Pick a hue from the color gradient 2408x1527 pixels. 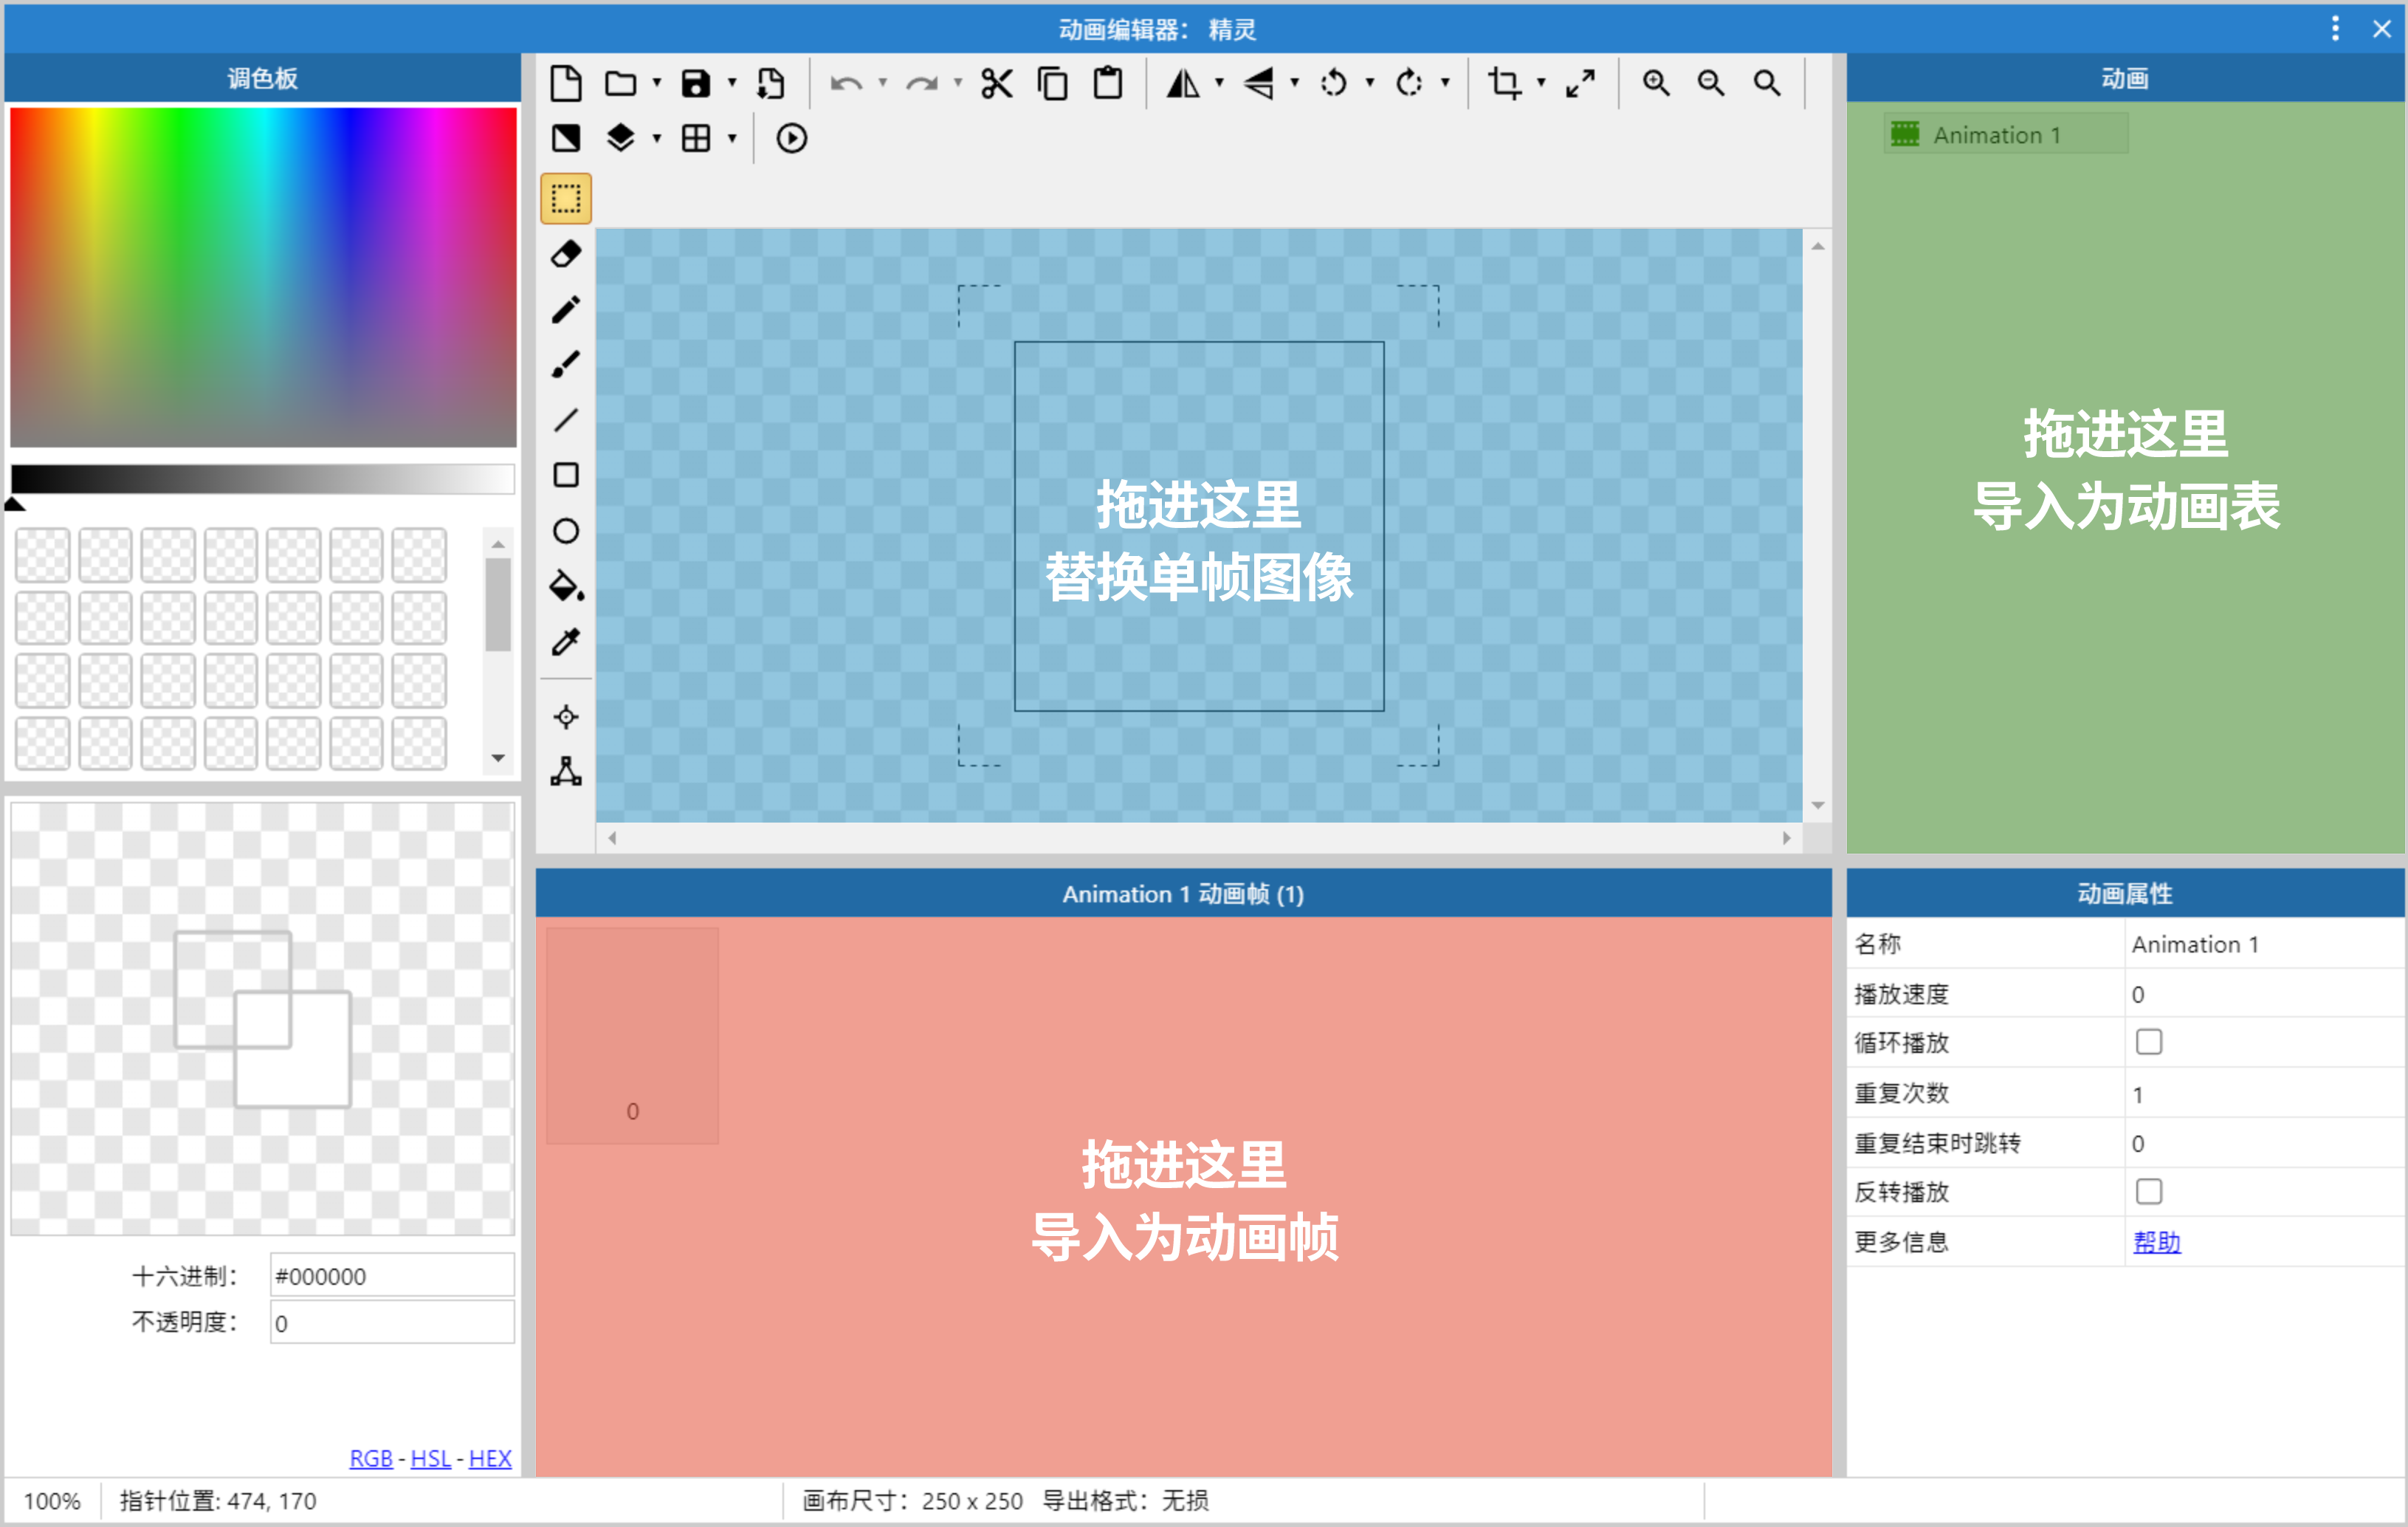(263, 280)
